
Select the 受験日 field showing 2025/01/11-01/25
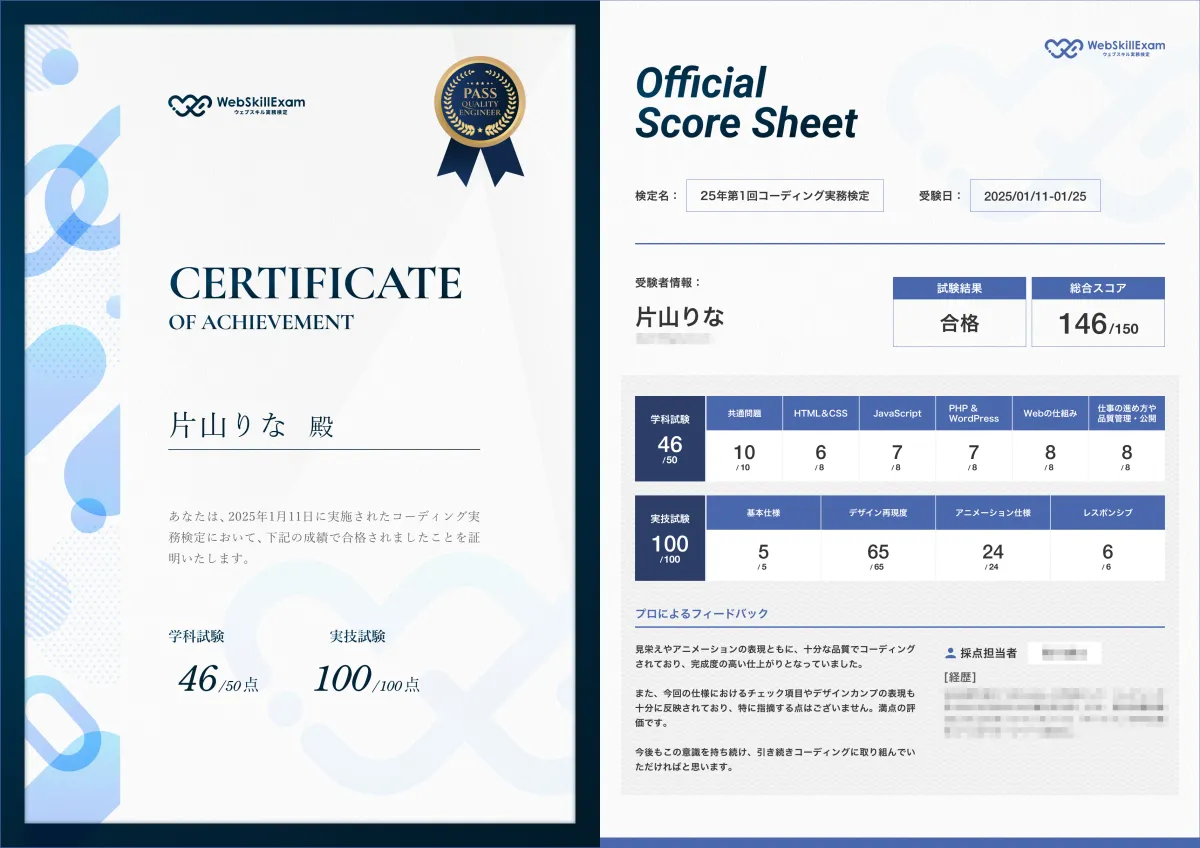tap(1035, 195)
